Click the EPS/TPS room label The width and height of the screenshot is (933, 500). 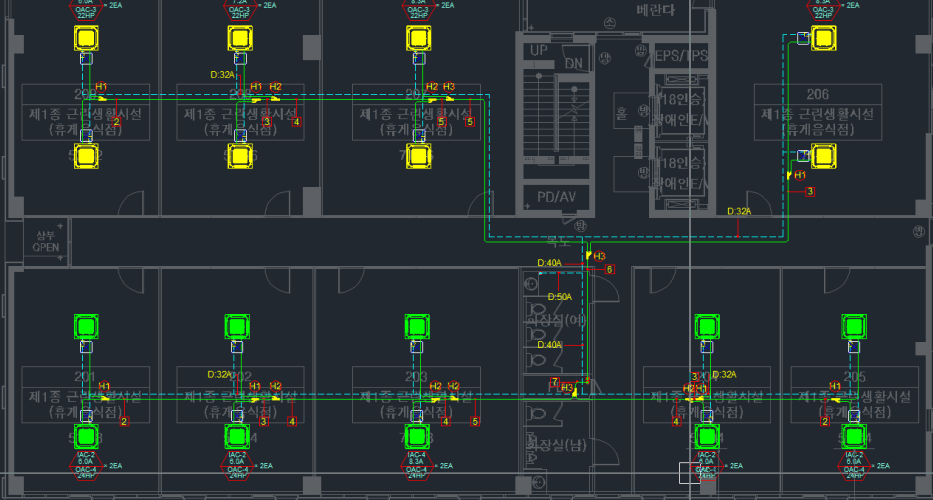pos(680,54)
